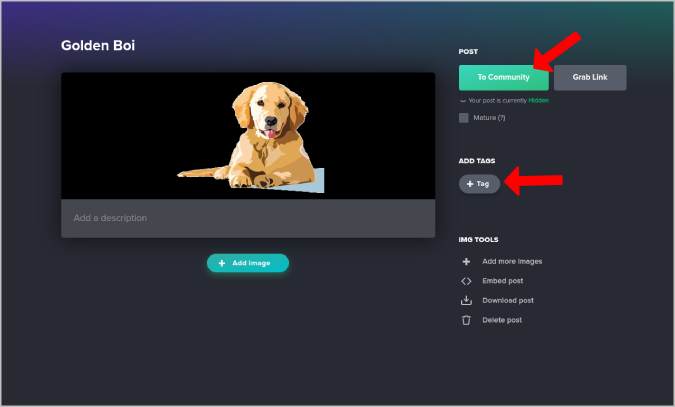
Task: Choose the Delete post option
Action: click(x=502, y=320)
